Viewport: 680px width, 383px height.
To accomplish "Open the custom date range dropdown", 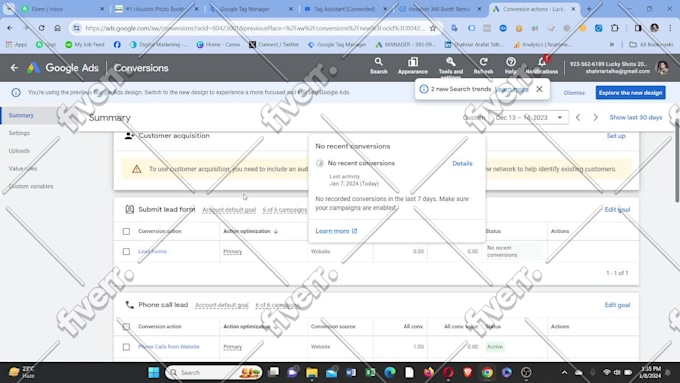I will pos(529,118).
